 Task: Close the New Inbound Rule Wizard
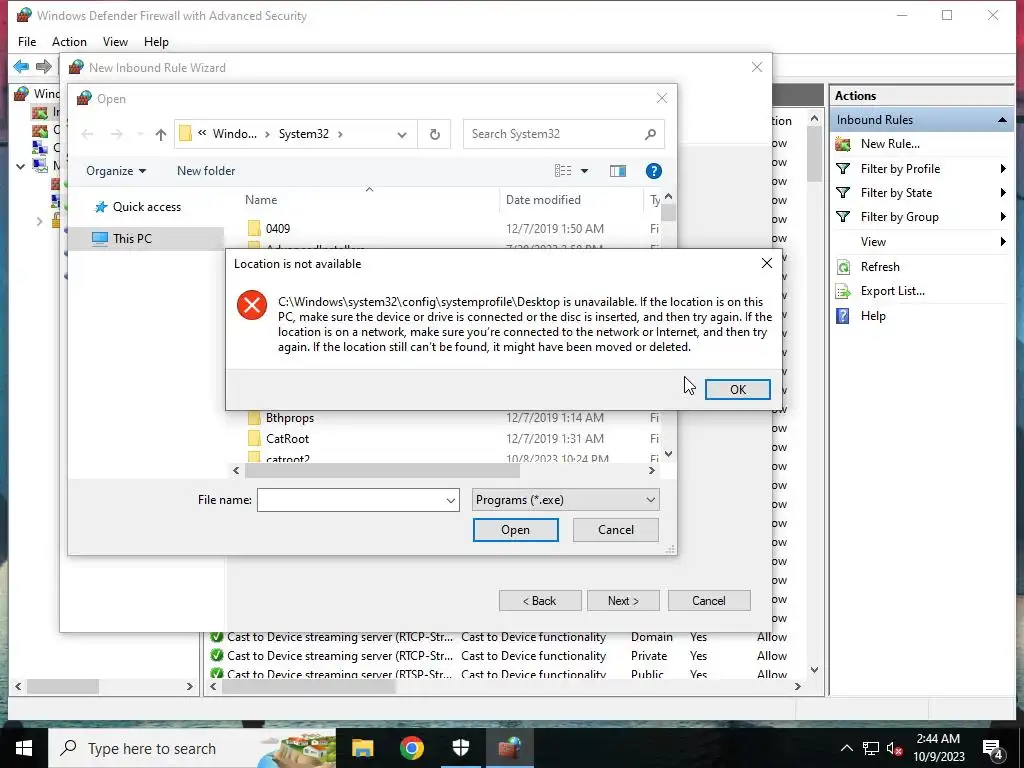tap(757, 67)
